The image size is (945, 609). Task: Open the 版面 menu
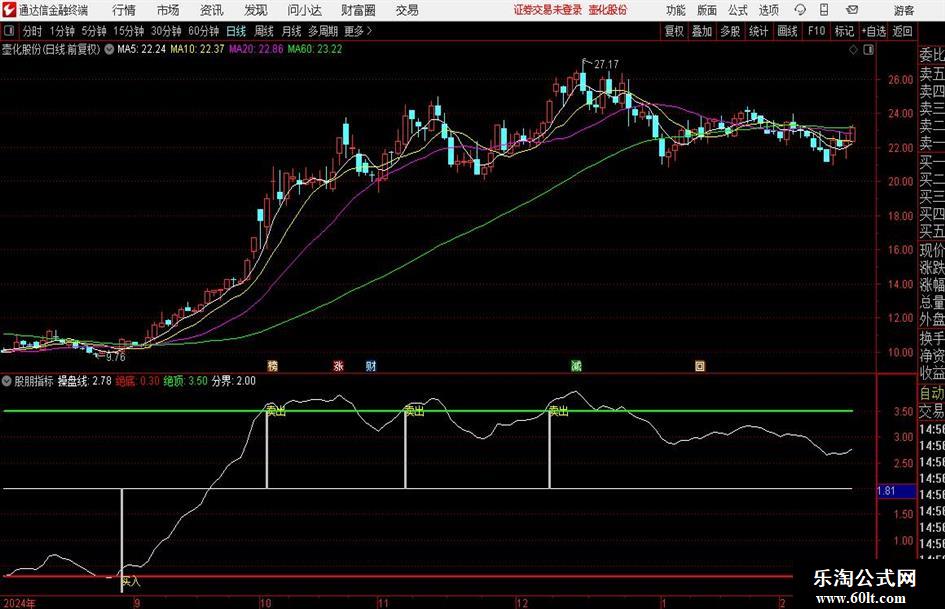pos(706,10)
